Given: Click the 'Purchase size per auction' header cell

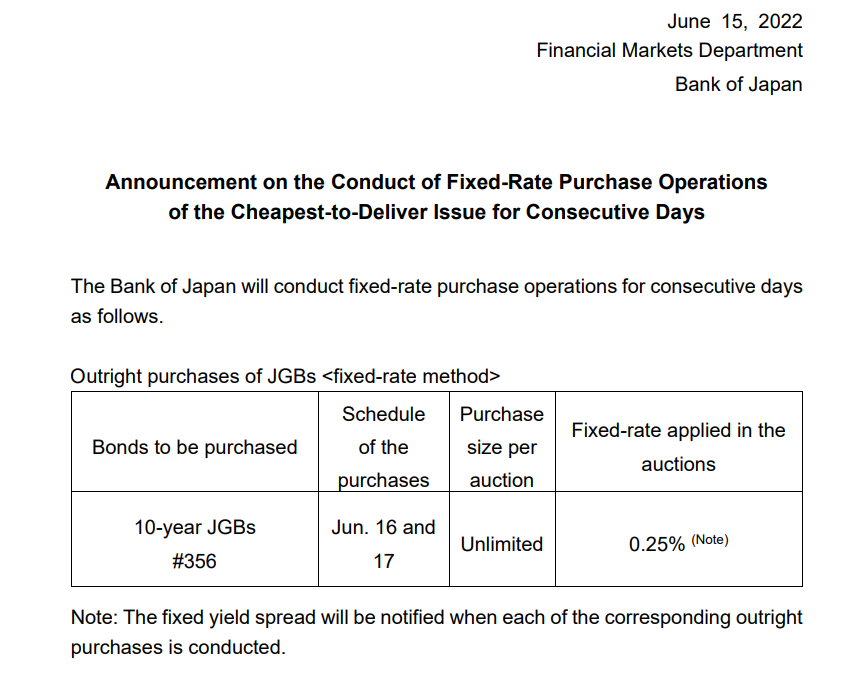Looking at the screenshot, I should pos(502,447).
